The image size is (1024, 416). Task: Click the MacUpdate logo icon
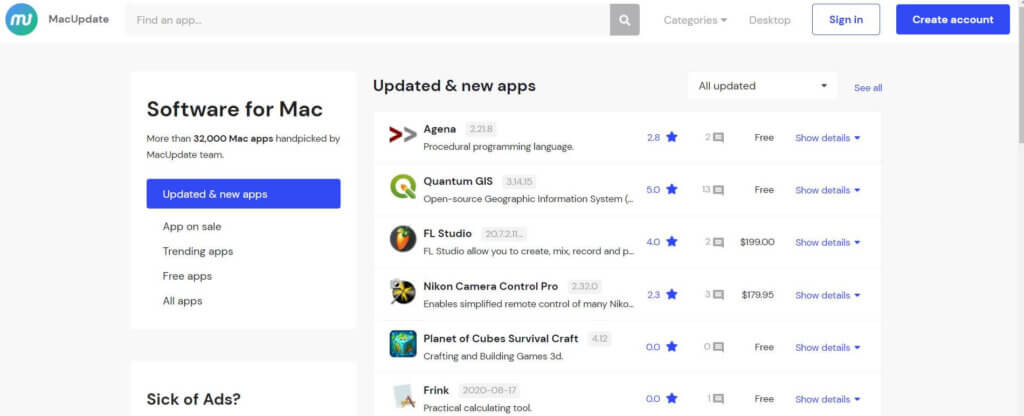click(x=22, y=20)
